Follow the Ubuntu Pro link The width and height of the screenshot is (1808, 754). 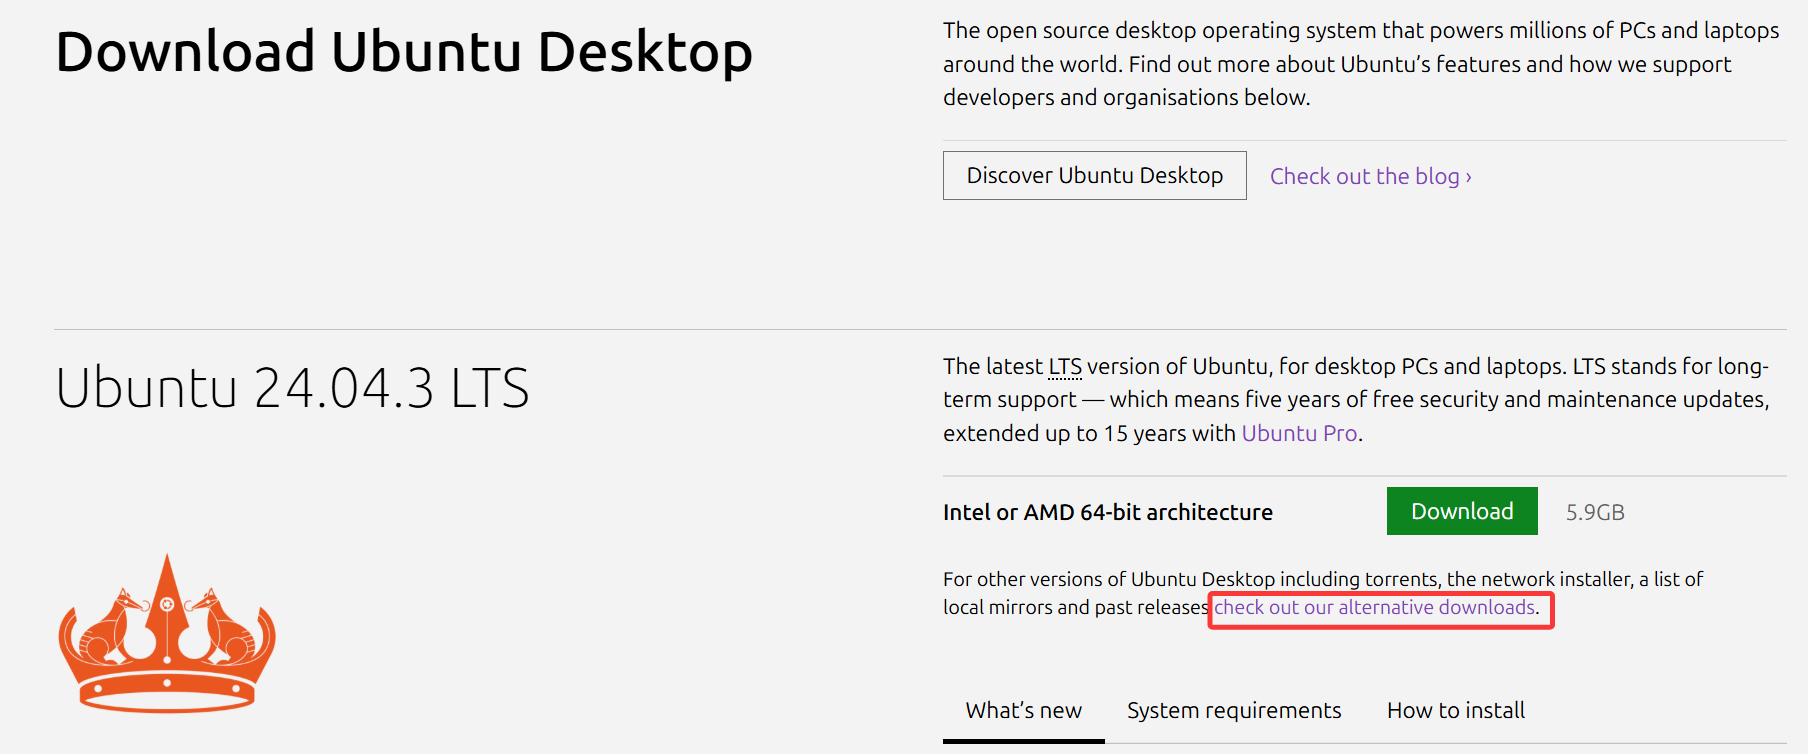(x=1299, y=434)
